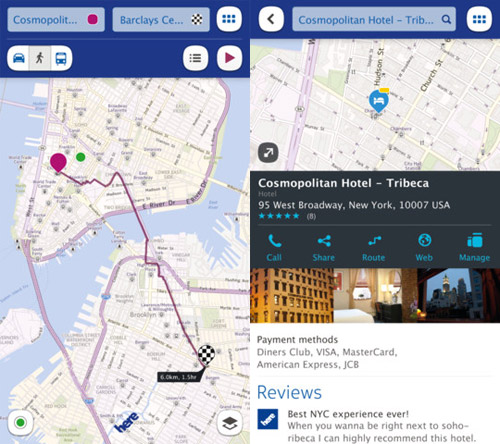Open the grid menu on left screen

[229, 19]
